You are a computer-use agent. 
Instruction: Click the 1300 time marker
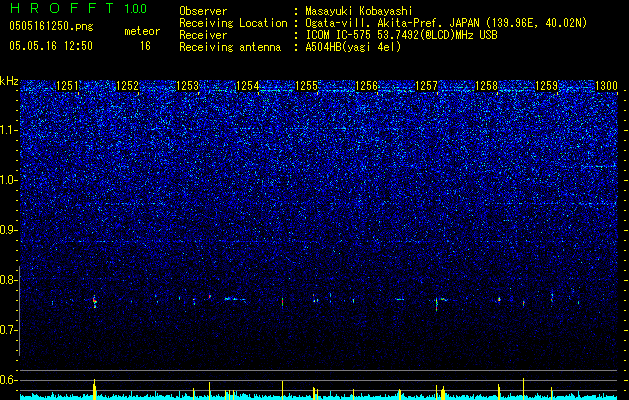pyautogui.click(x=606, y=85)
